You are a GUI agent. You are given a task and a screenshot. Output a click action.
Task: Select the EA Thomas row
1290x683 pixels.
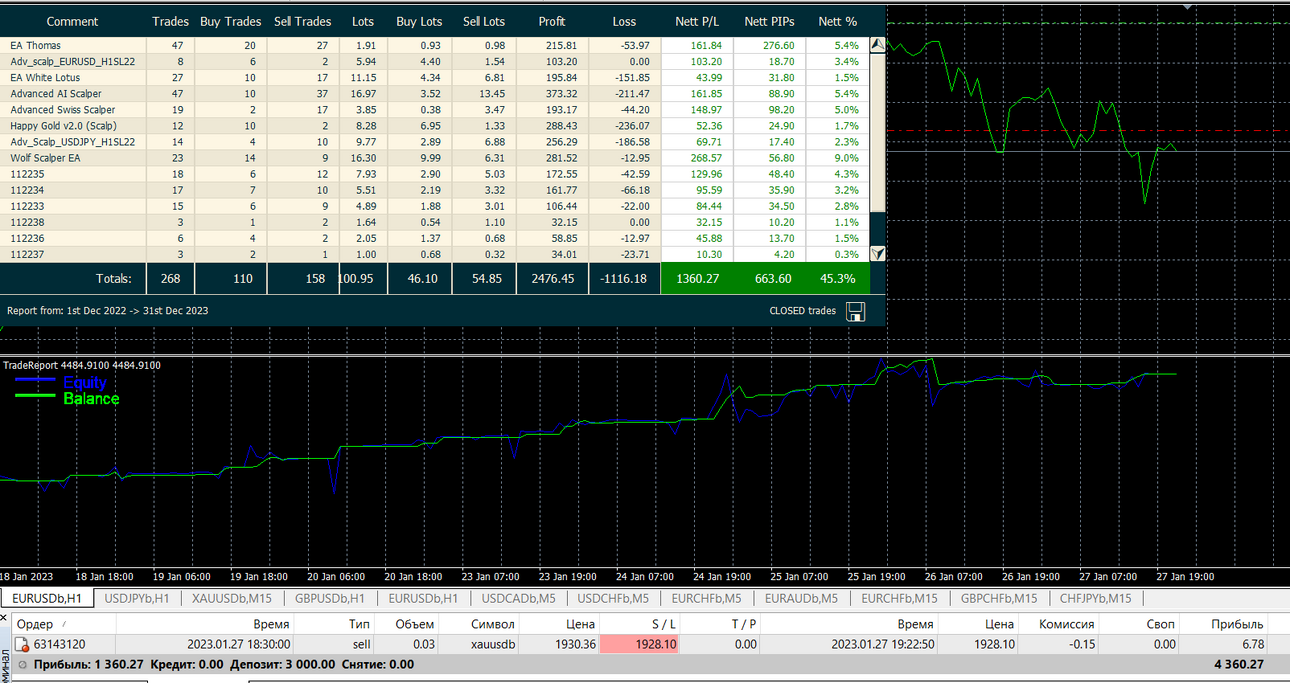click(x=435, y=45)
